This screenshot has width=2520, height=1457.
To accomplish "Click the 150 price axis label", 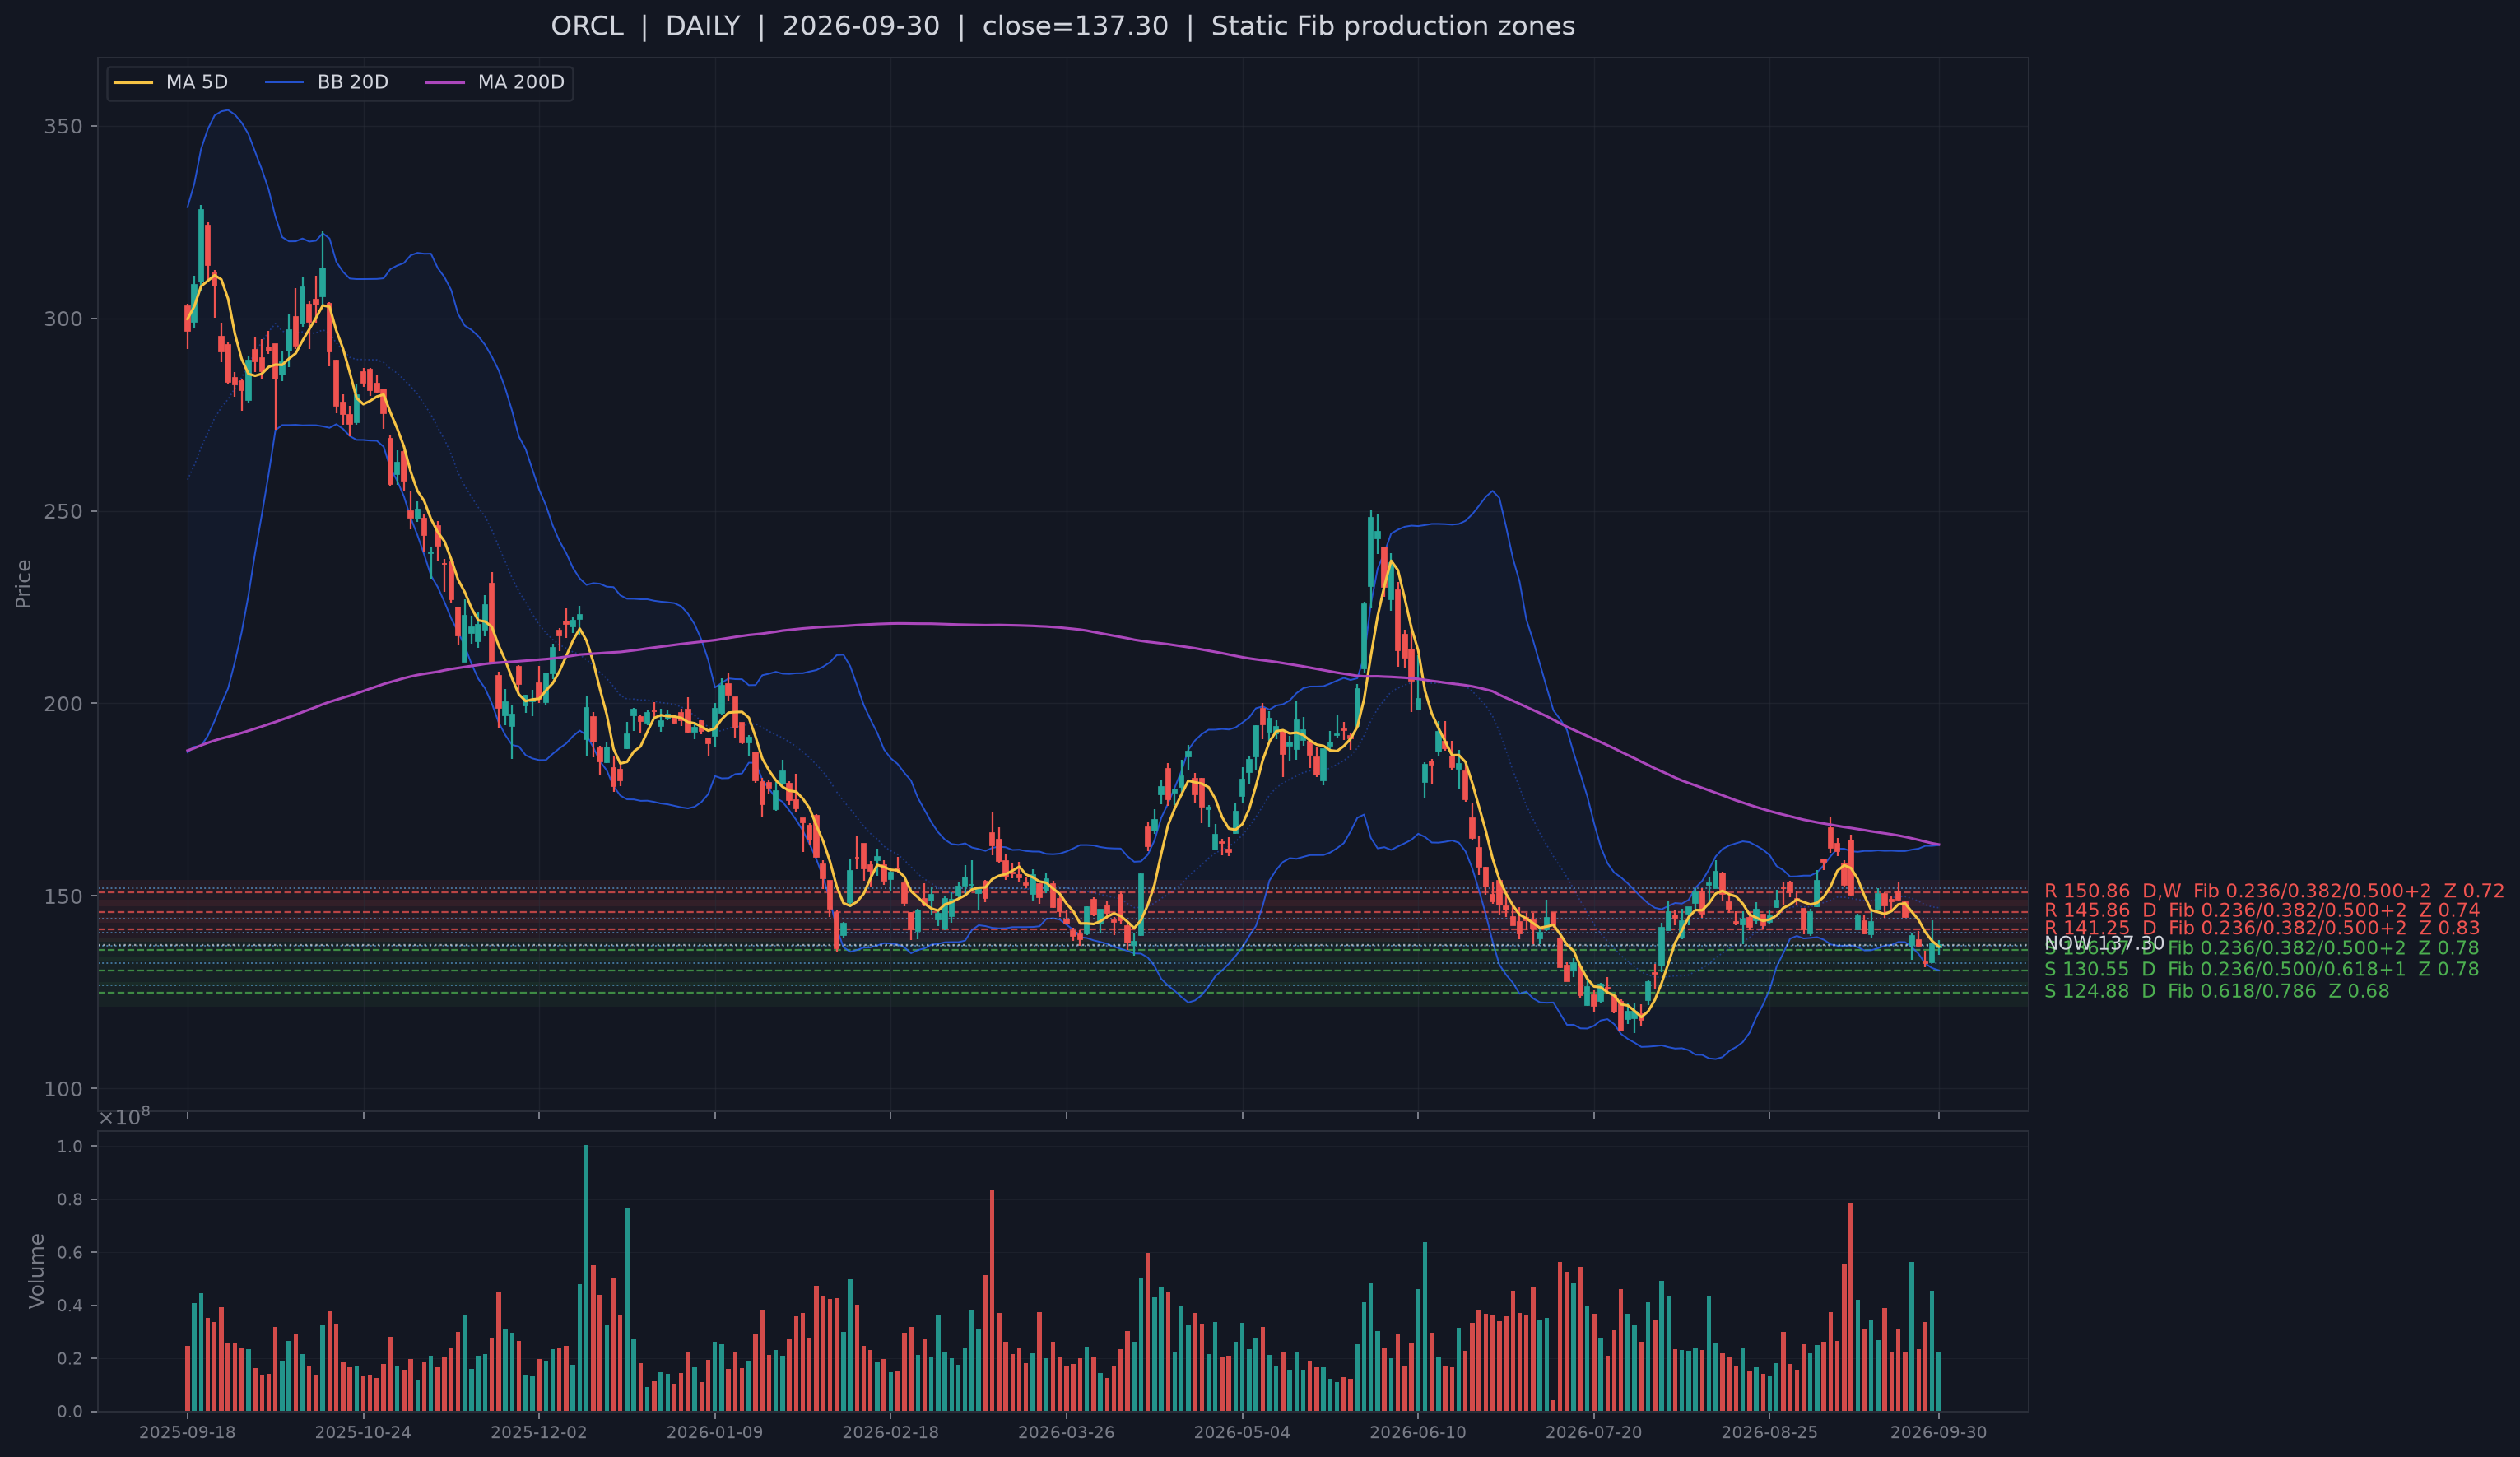I will point(64,896).
